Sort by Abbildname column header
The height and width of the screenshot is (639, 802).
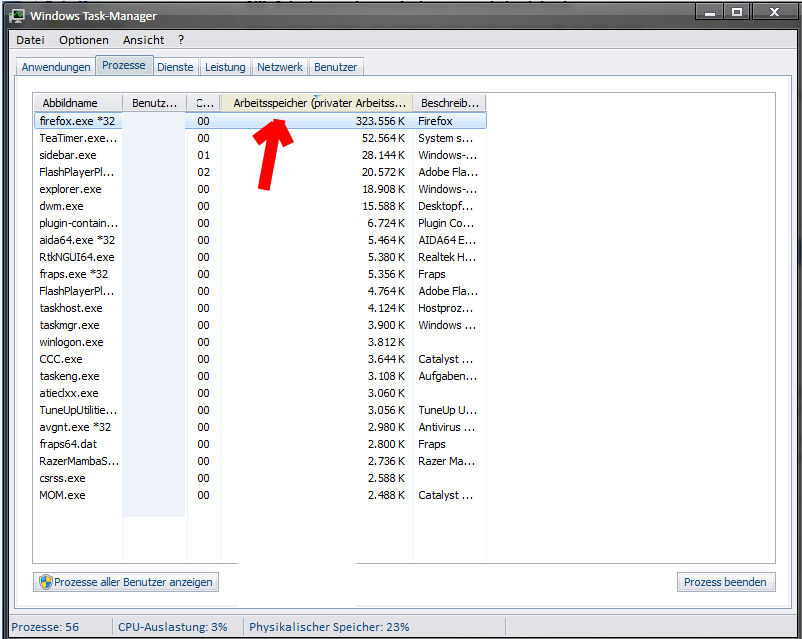pos(78,103)
